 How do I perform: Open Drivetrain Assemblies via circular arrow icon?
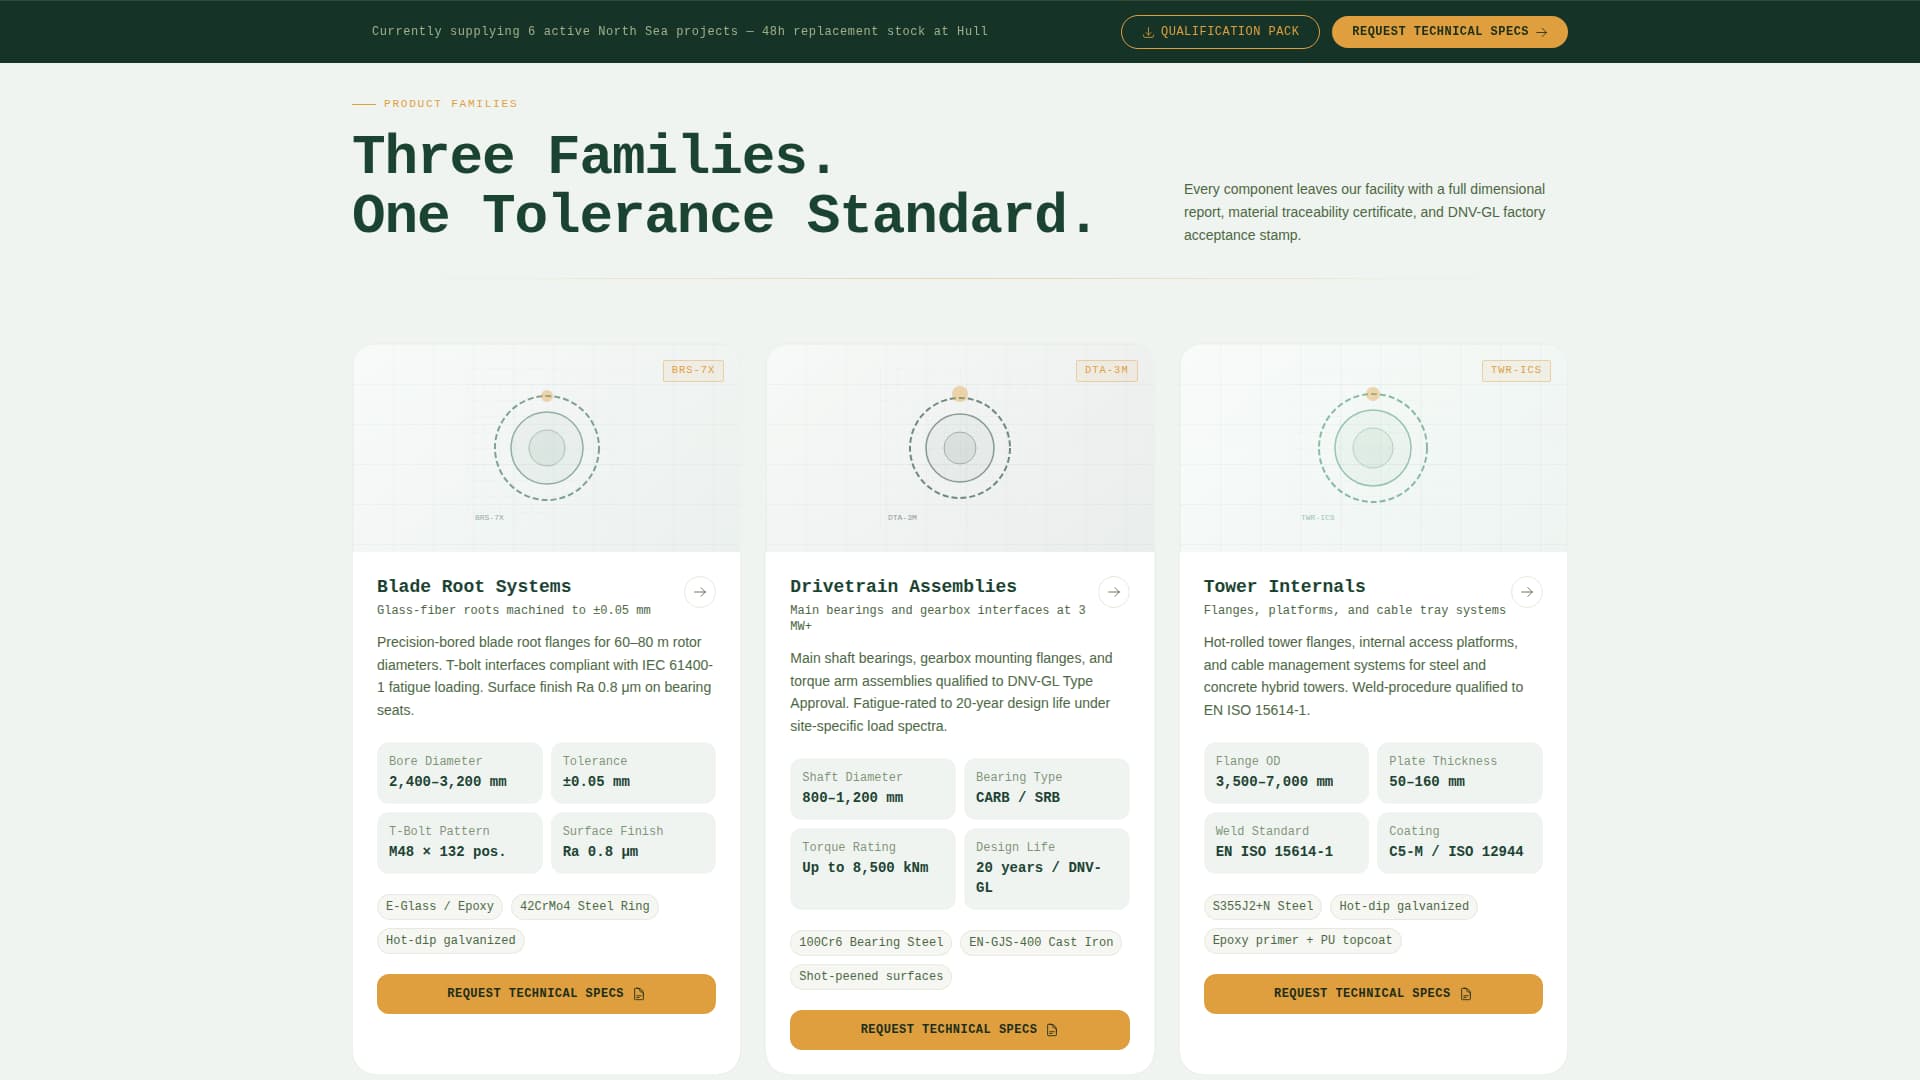(x=1113, y=592)
